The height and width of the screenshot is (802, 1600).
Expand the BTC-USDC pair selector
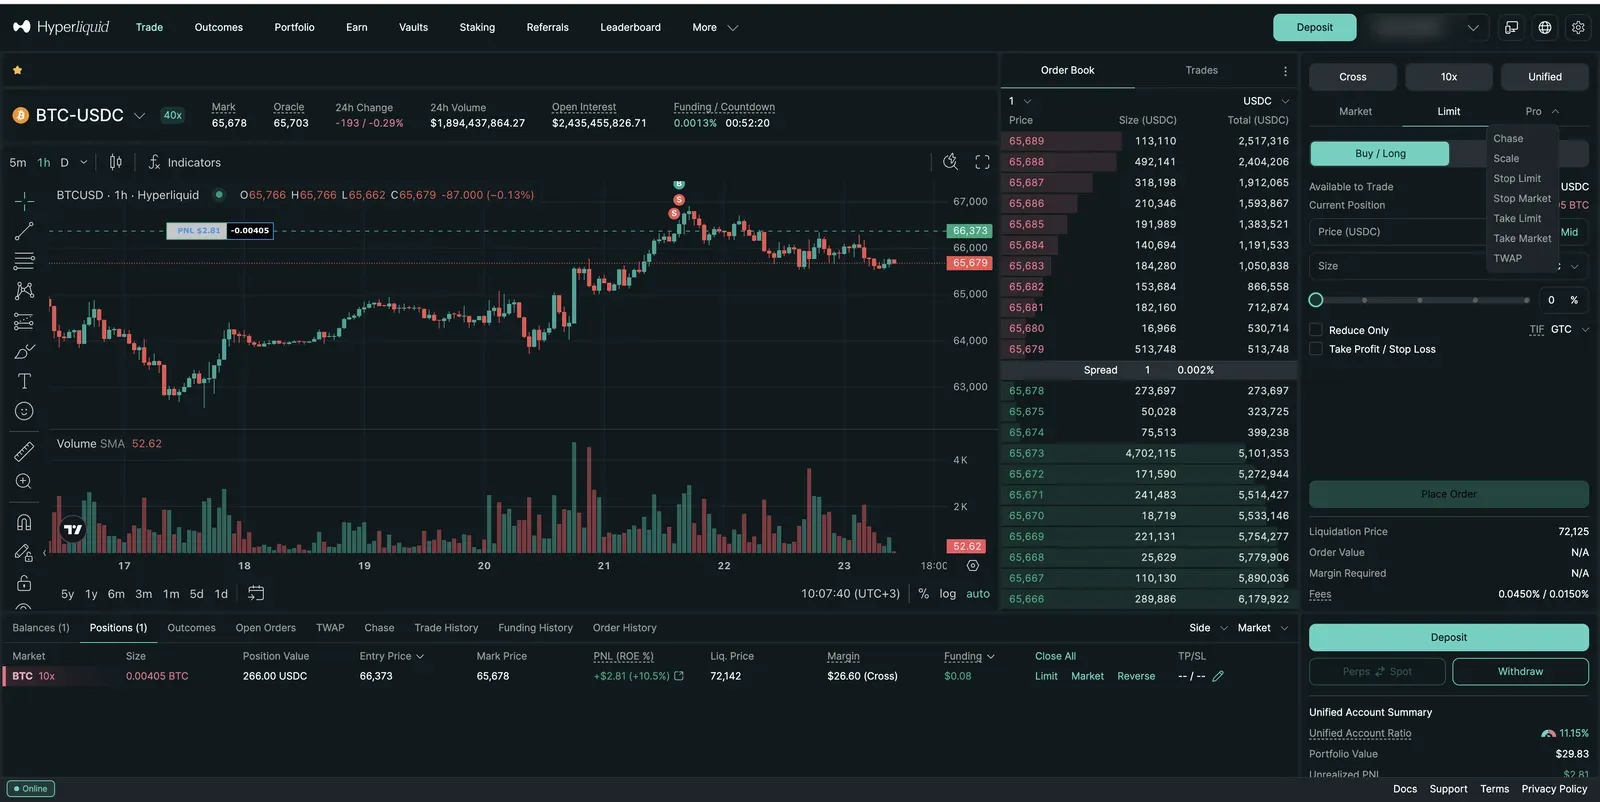click(139, 116)
